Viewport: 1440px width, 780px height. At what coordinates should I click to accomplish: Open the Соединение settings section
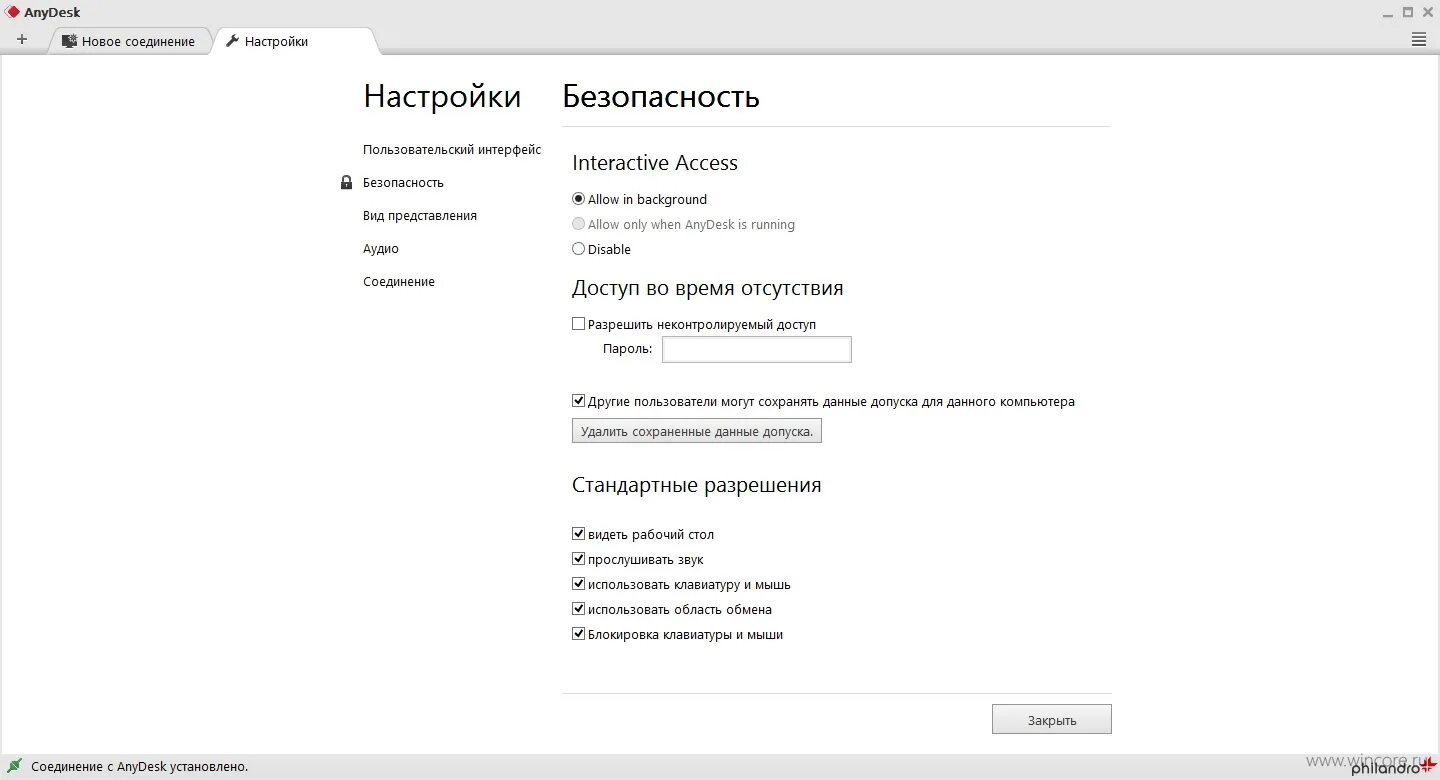tap(399, 281)
